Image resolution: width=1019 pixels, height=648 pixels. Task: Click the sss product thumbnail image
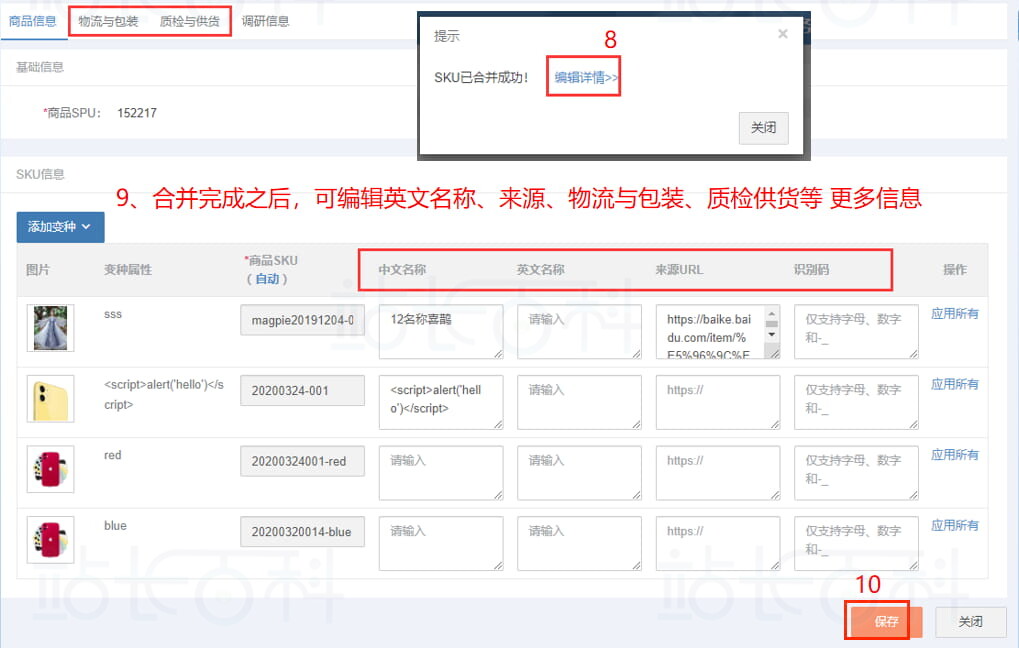coord(50,328)
